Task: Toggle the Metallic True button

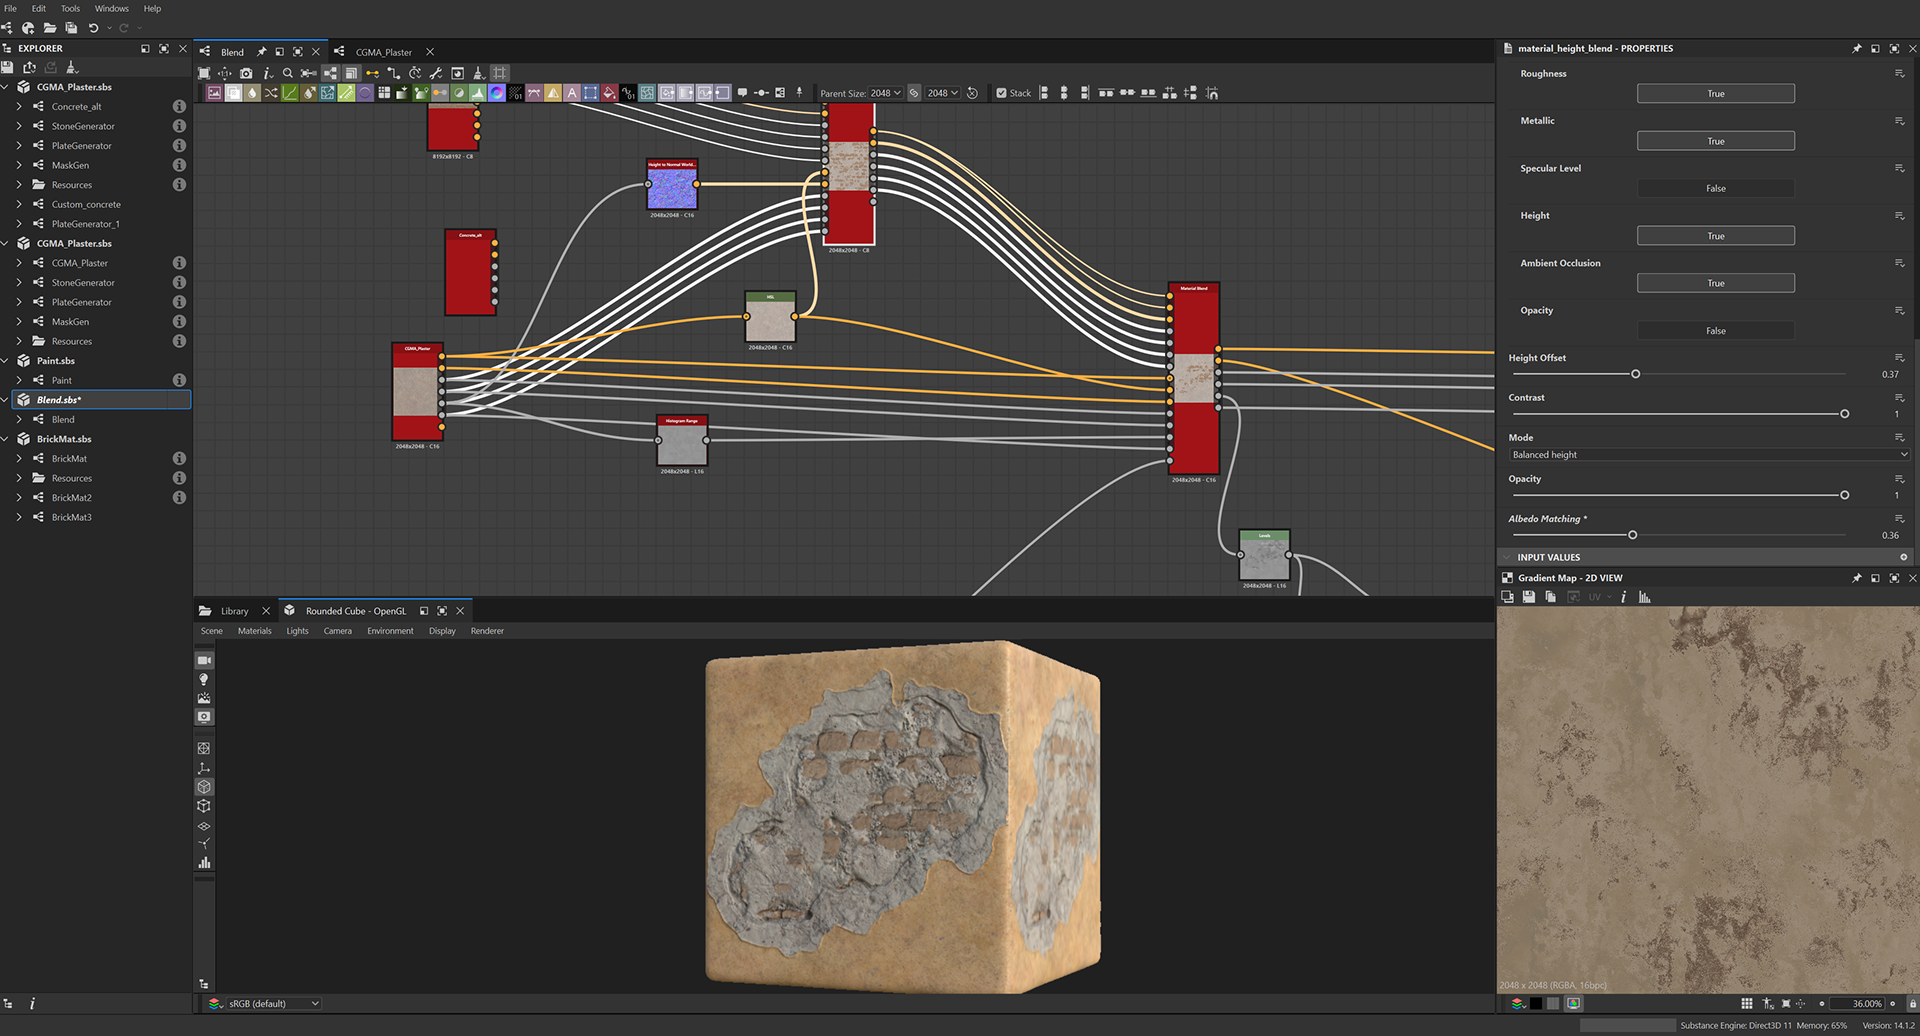Action: (1715, 141)
